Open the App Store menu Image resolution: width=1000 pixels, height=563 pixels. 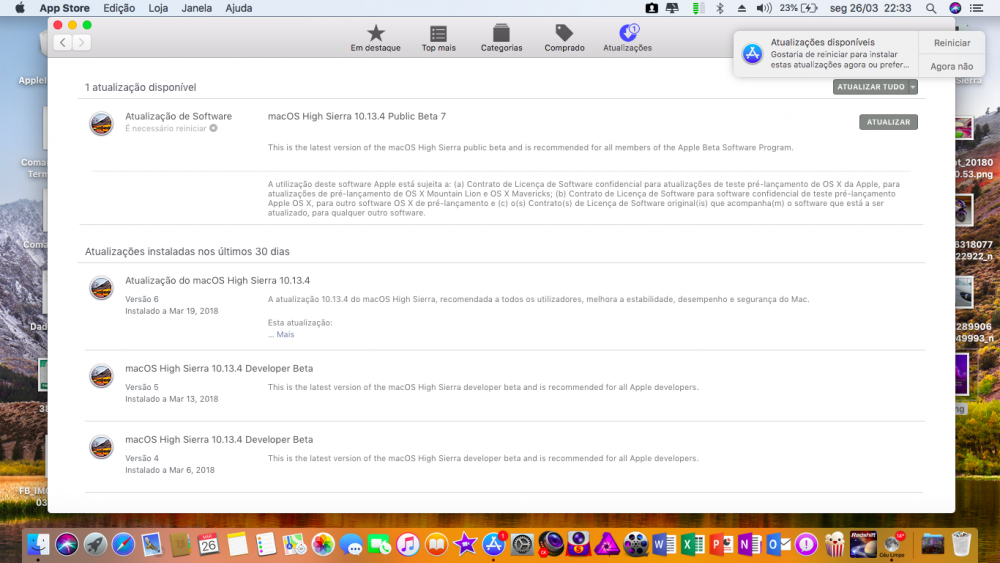click(64, 8)
